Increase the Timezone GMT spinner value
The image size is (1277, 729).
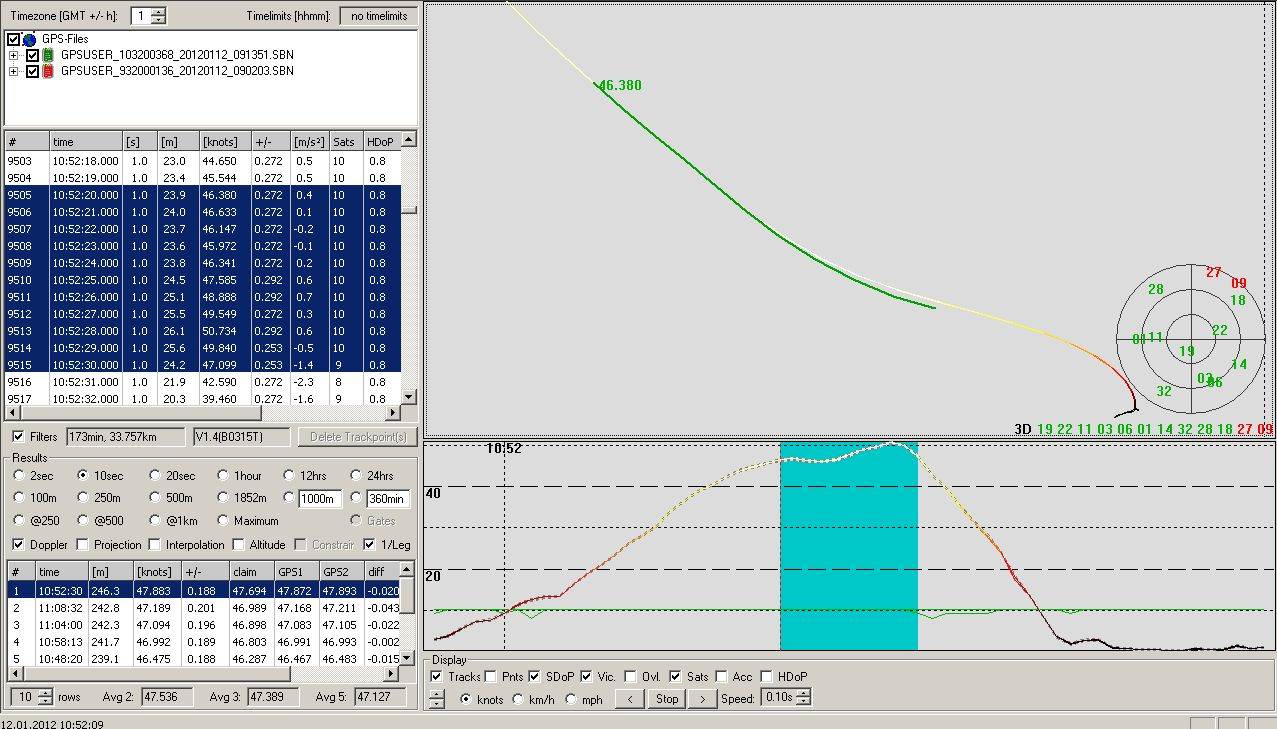click(160, 12)
